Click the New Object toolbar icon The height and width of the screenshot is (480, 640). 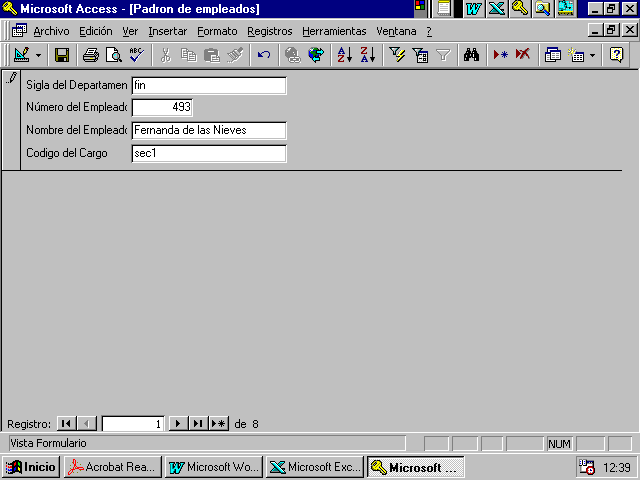pyautogui.click(x=576, y=55)
